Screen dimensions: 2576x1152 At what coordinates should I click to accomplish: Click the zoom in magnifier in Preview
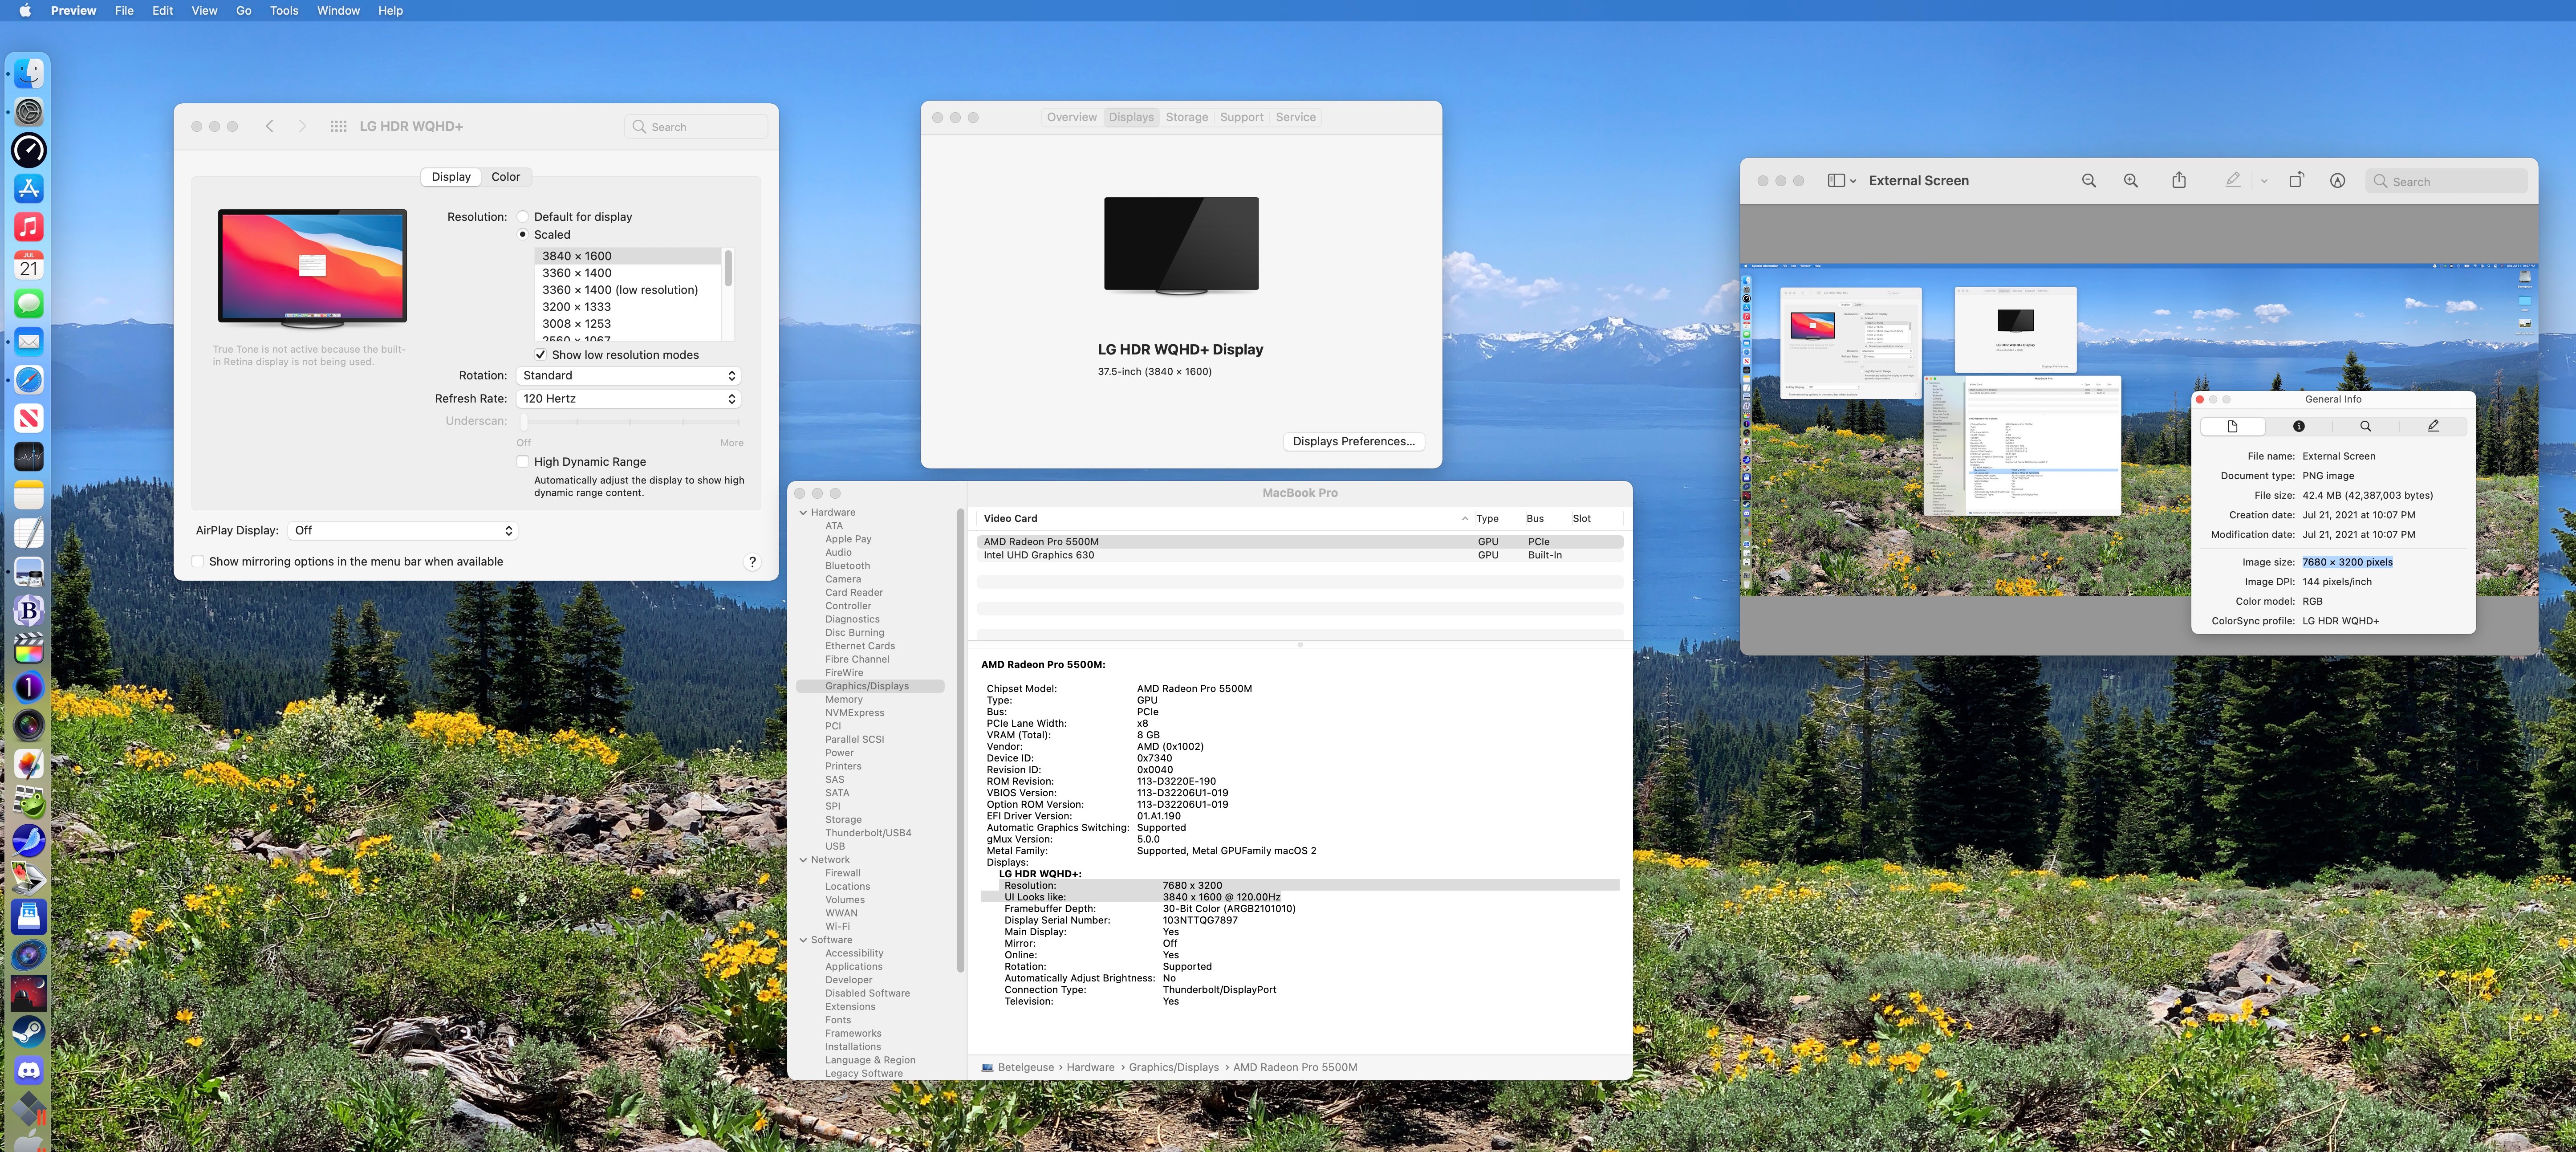click(2130, 181)
